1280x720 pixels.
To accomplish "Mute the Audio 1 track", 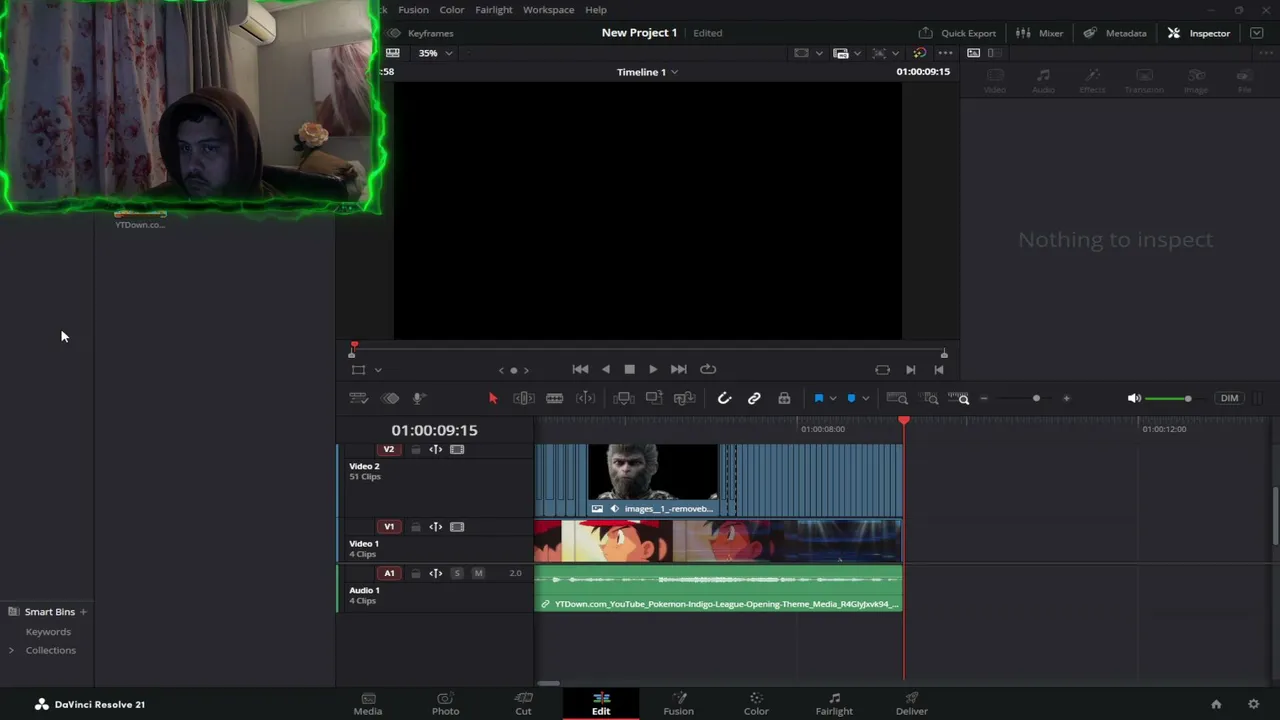I will click(478, 573).
